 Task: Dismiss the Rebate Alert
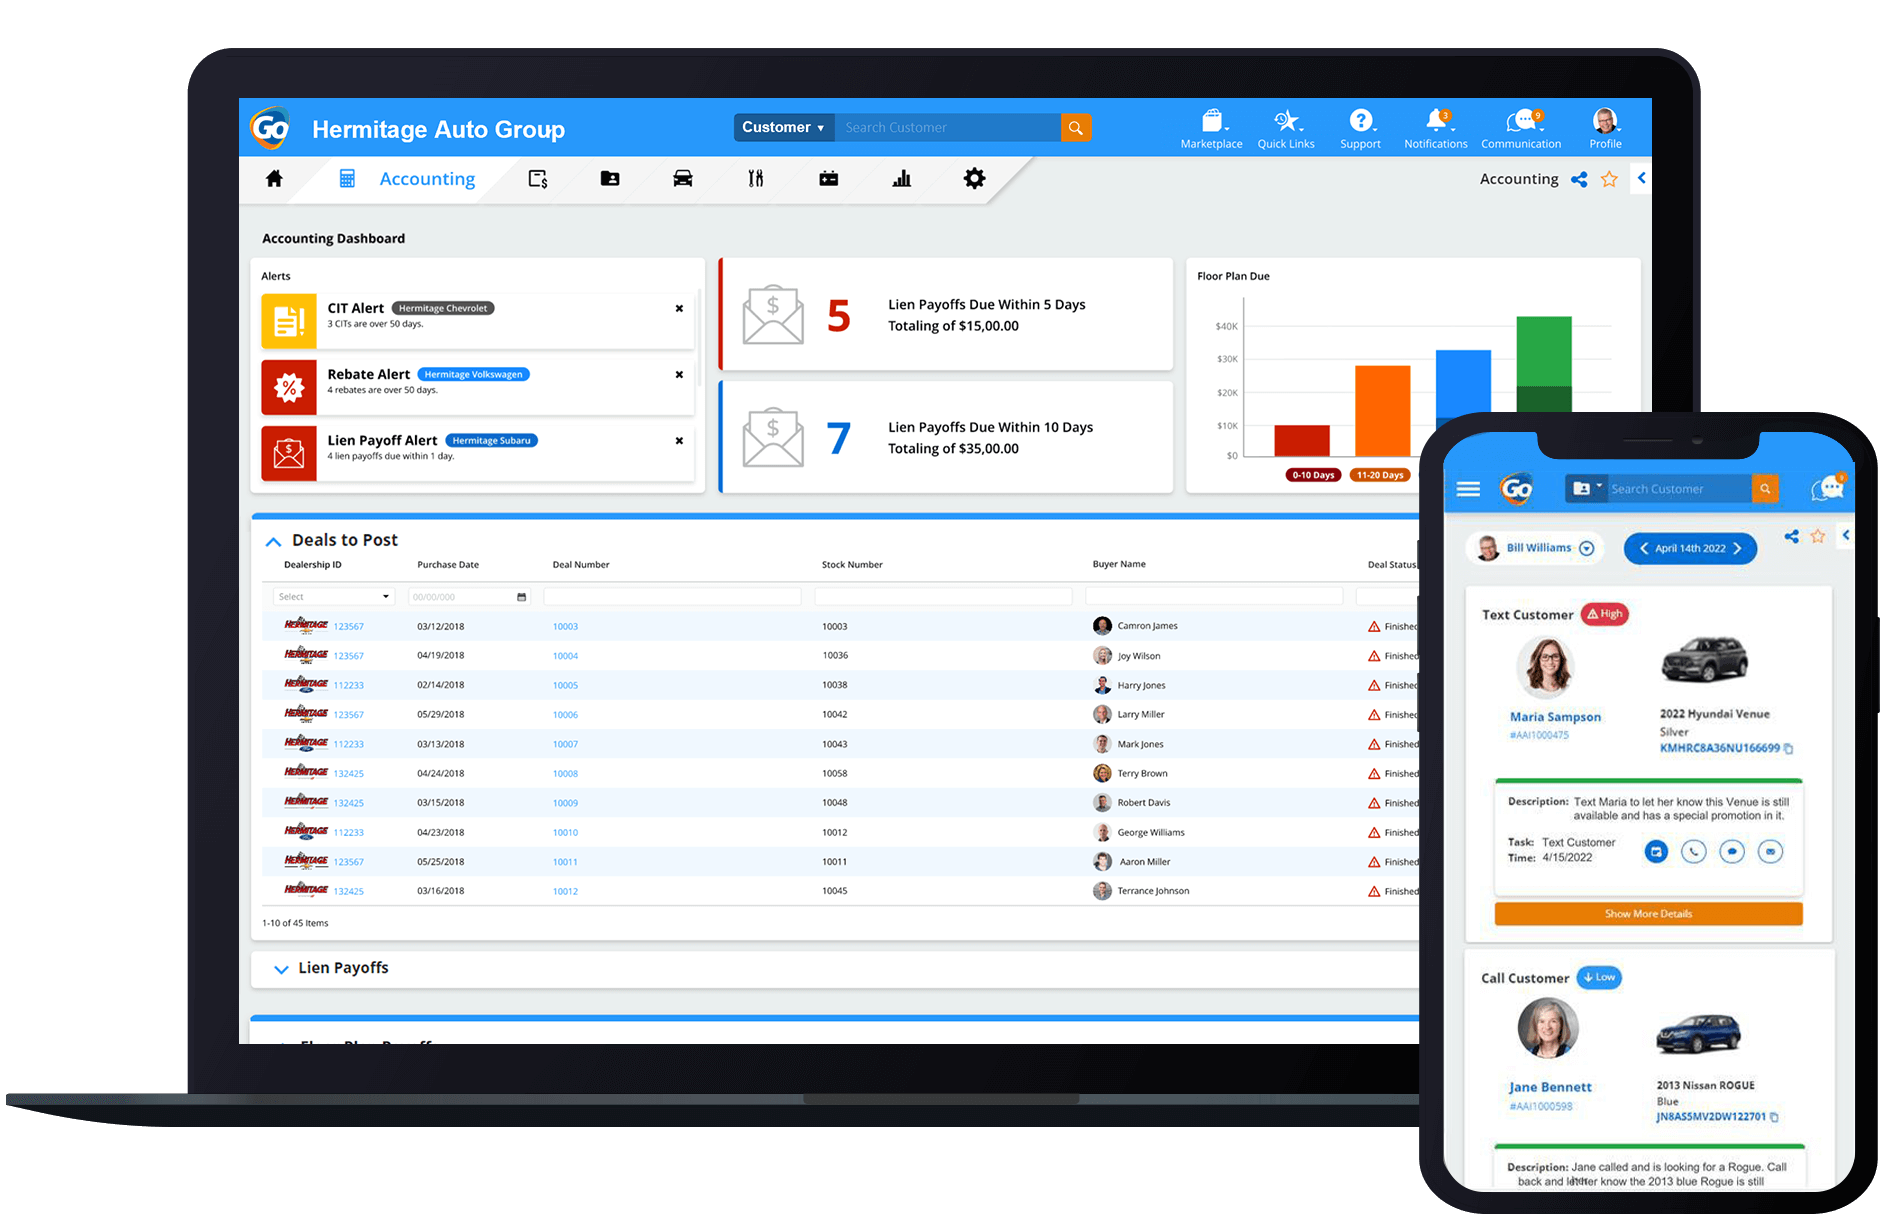[679, 374]
